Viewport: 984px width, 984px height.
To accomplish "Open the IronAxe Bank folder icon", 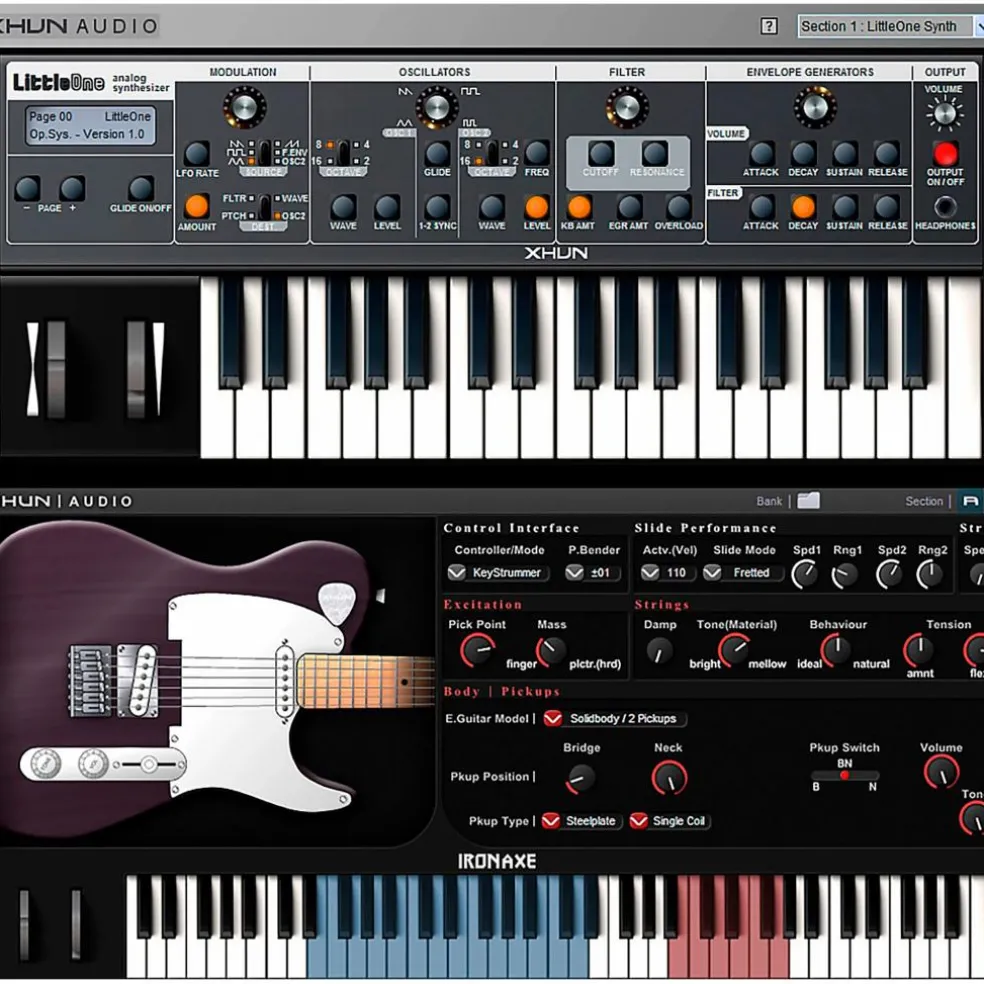I will 808,500.
